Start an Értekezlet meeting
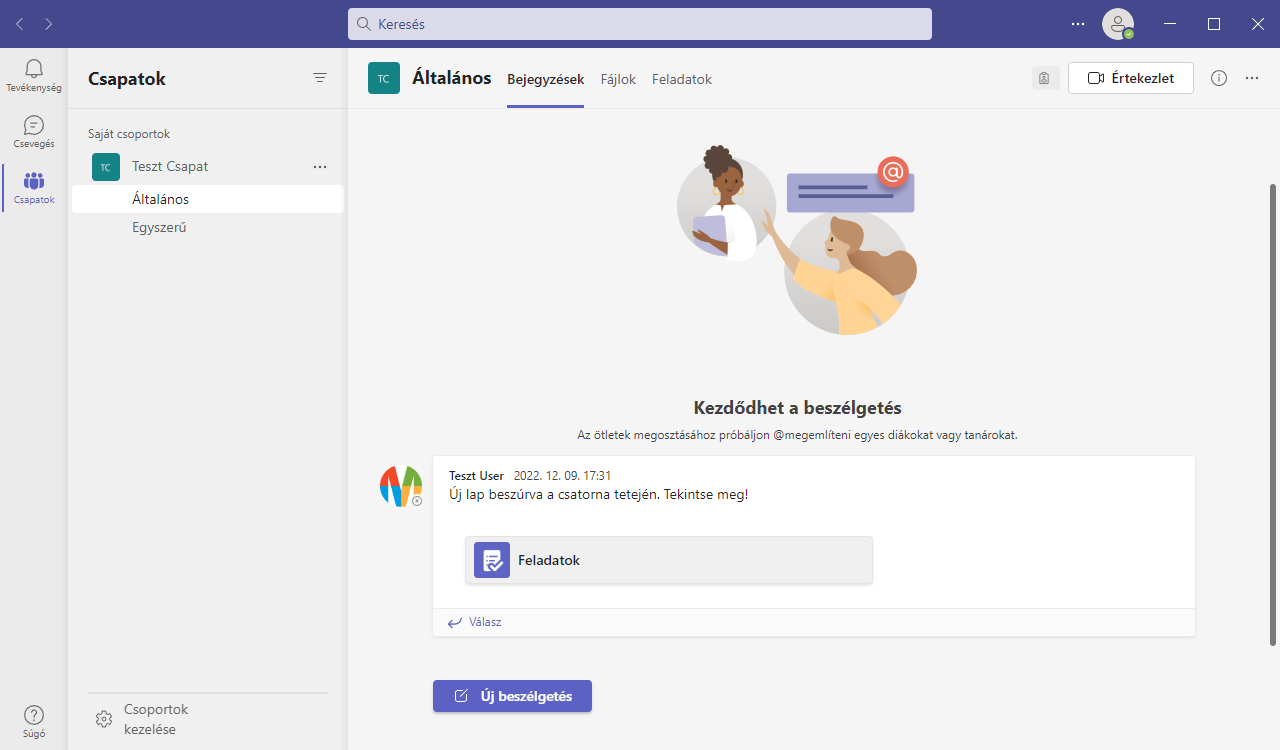Screen dimensions: 1280x750 coord(1130,78)
